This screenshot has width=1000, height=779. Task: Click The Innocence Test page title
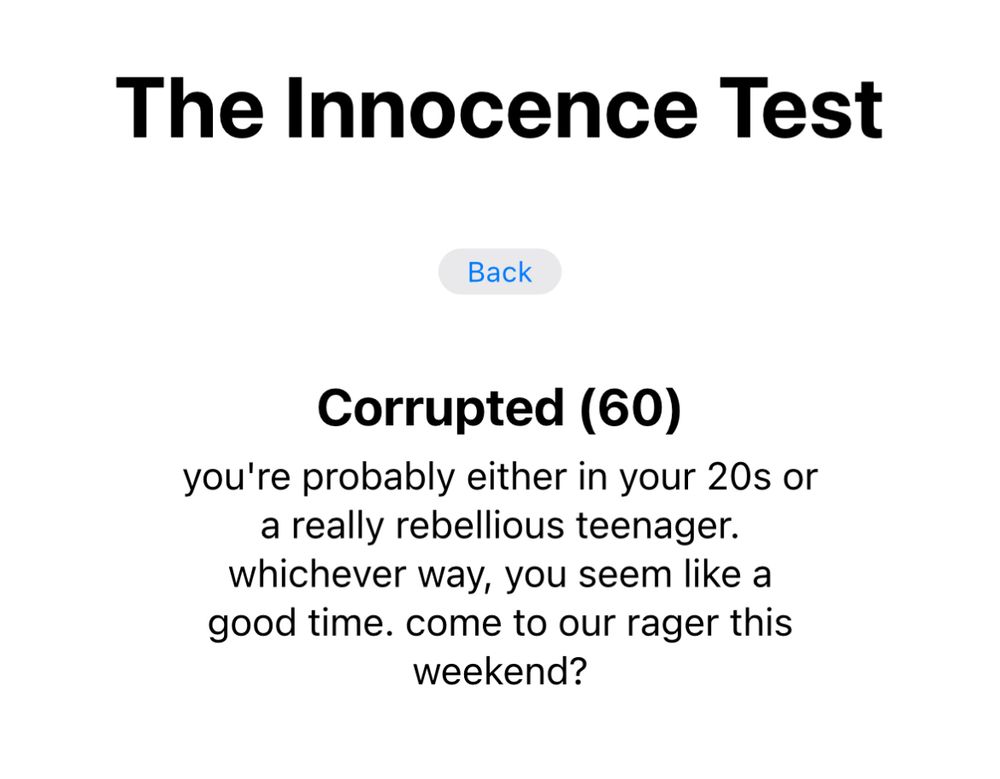tap(499, 107)
